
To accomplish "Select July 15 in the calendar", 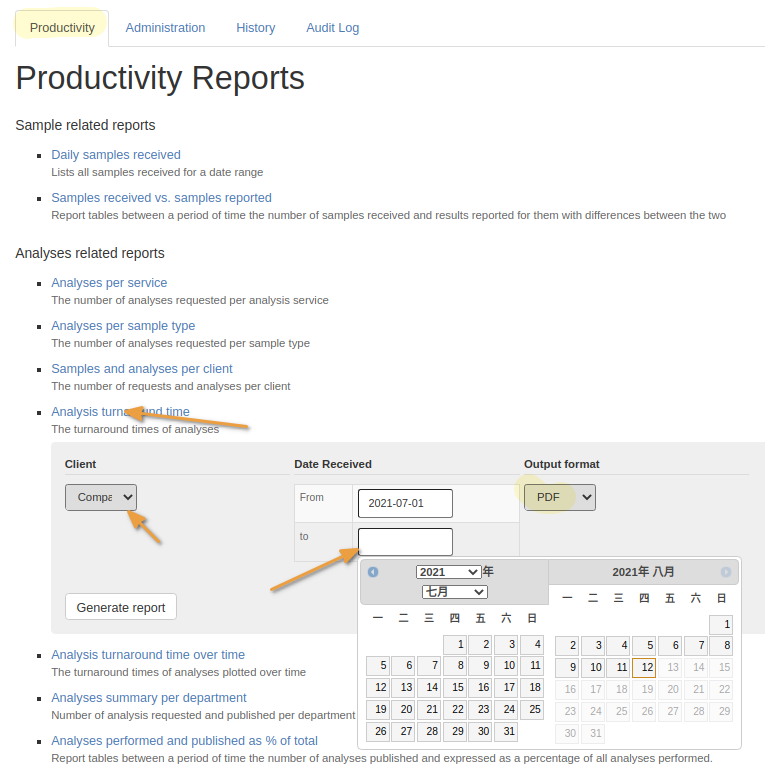I will point(455,687).
